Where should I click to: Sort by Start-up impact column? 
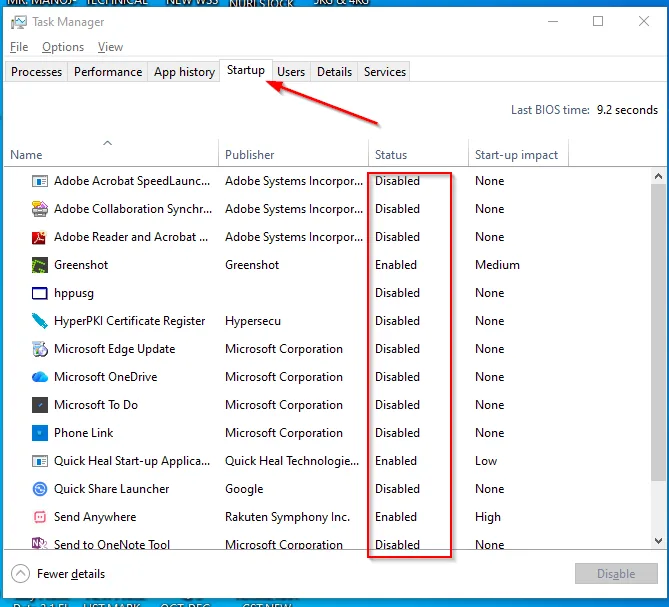[515, 155]
